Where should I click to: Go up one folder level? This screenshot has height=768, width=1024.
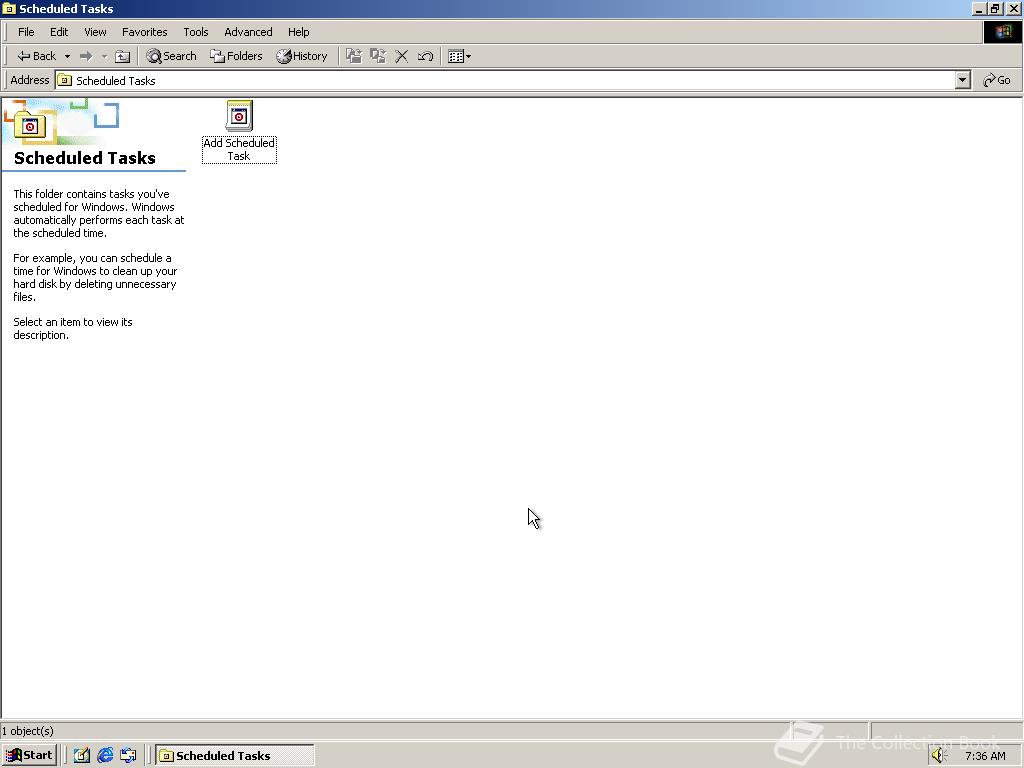click(123, 56)
